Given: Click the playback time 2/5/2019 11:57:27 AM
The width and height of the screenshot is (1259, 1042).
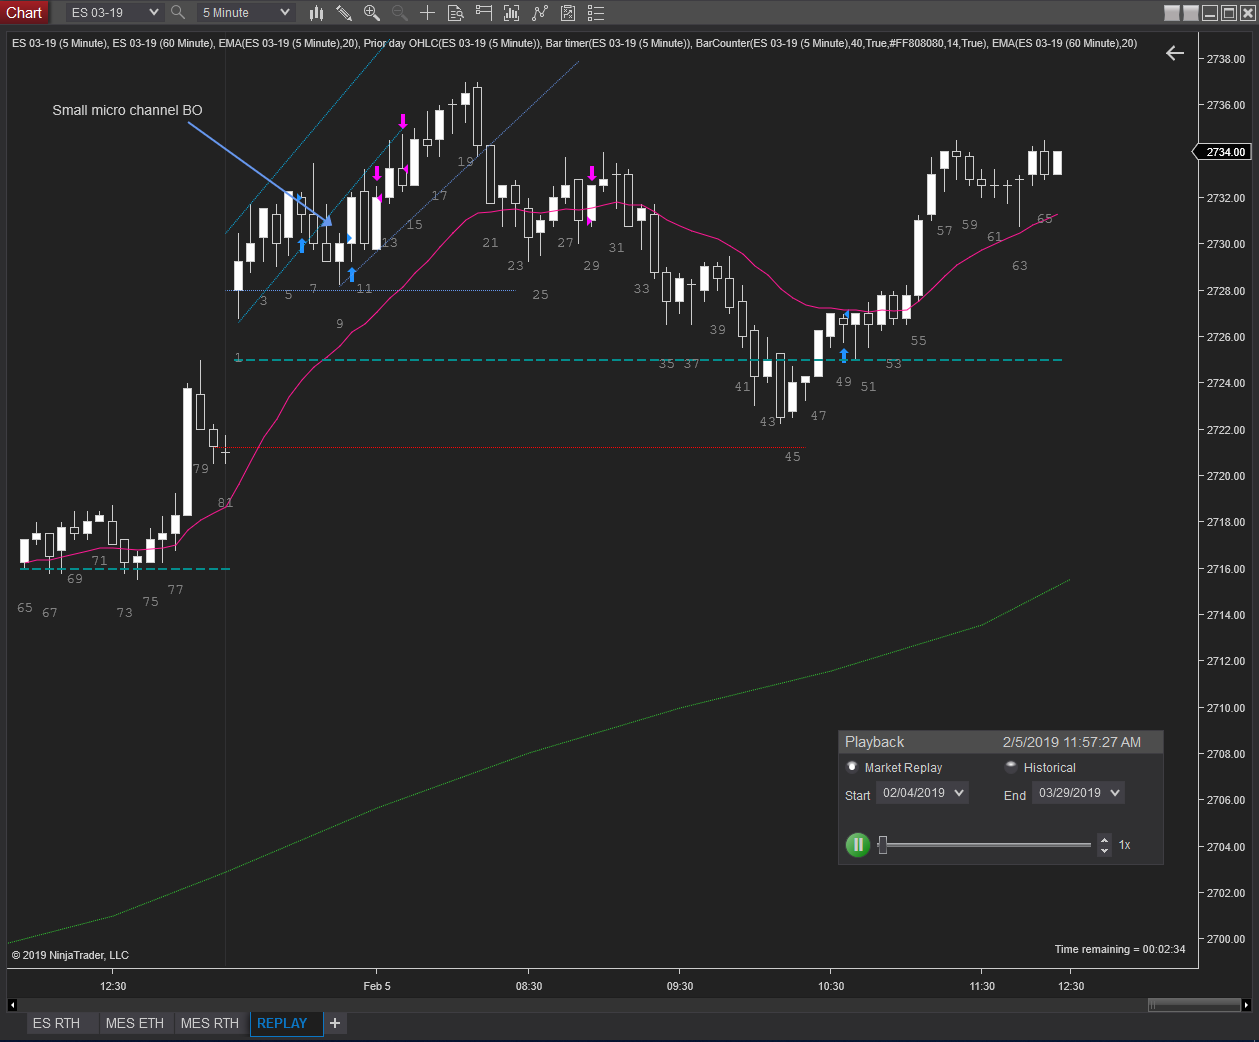Looking at the screenshot, I should 1072,742.
